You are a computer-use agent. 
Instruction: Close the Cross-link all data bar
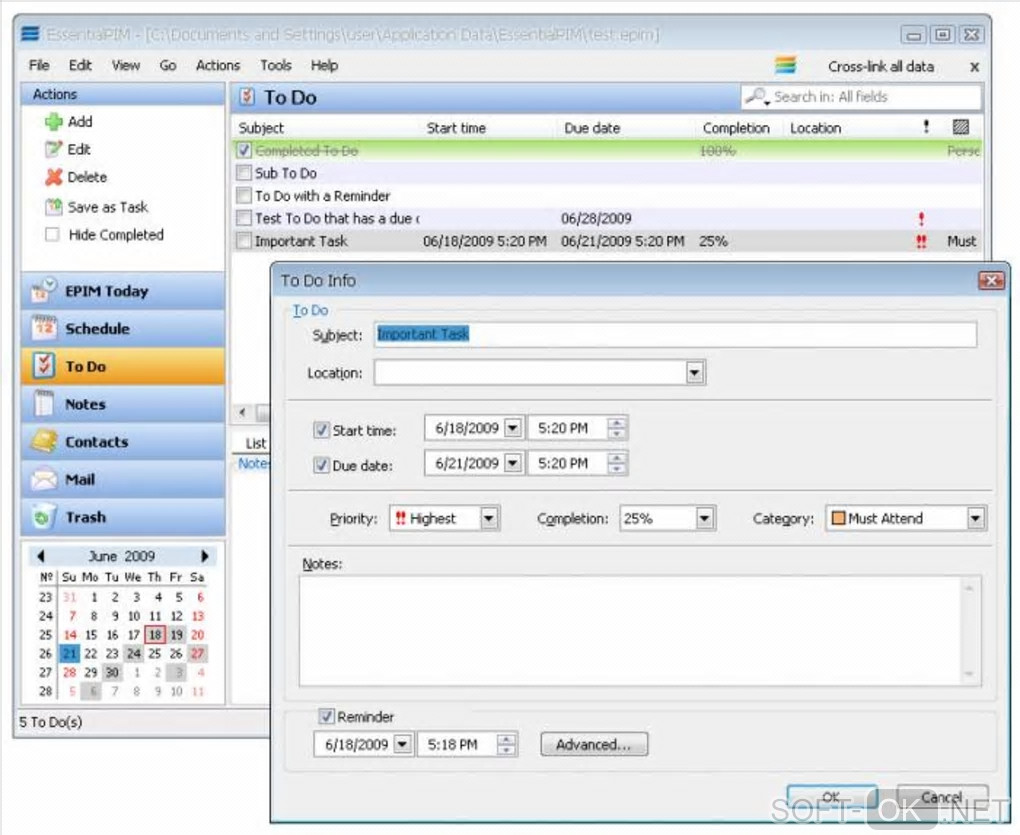click(974, 66)
